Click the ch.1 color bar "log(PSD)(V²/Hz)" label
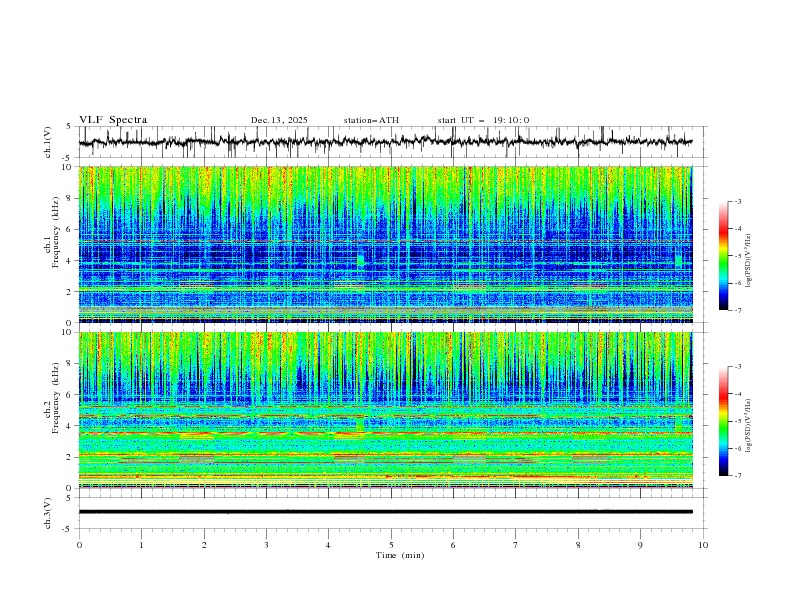This screenshot has width=792, height=612. pos(749,260)
